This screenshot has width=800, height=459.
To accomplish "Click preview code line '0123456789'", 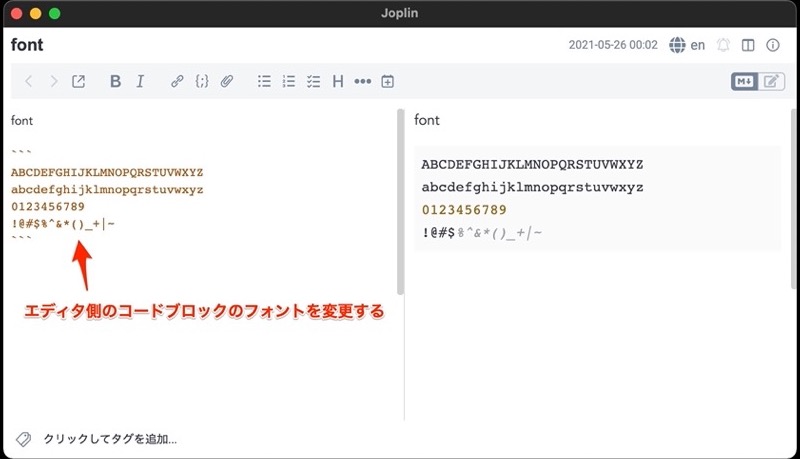I will click(464, 210).
